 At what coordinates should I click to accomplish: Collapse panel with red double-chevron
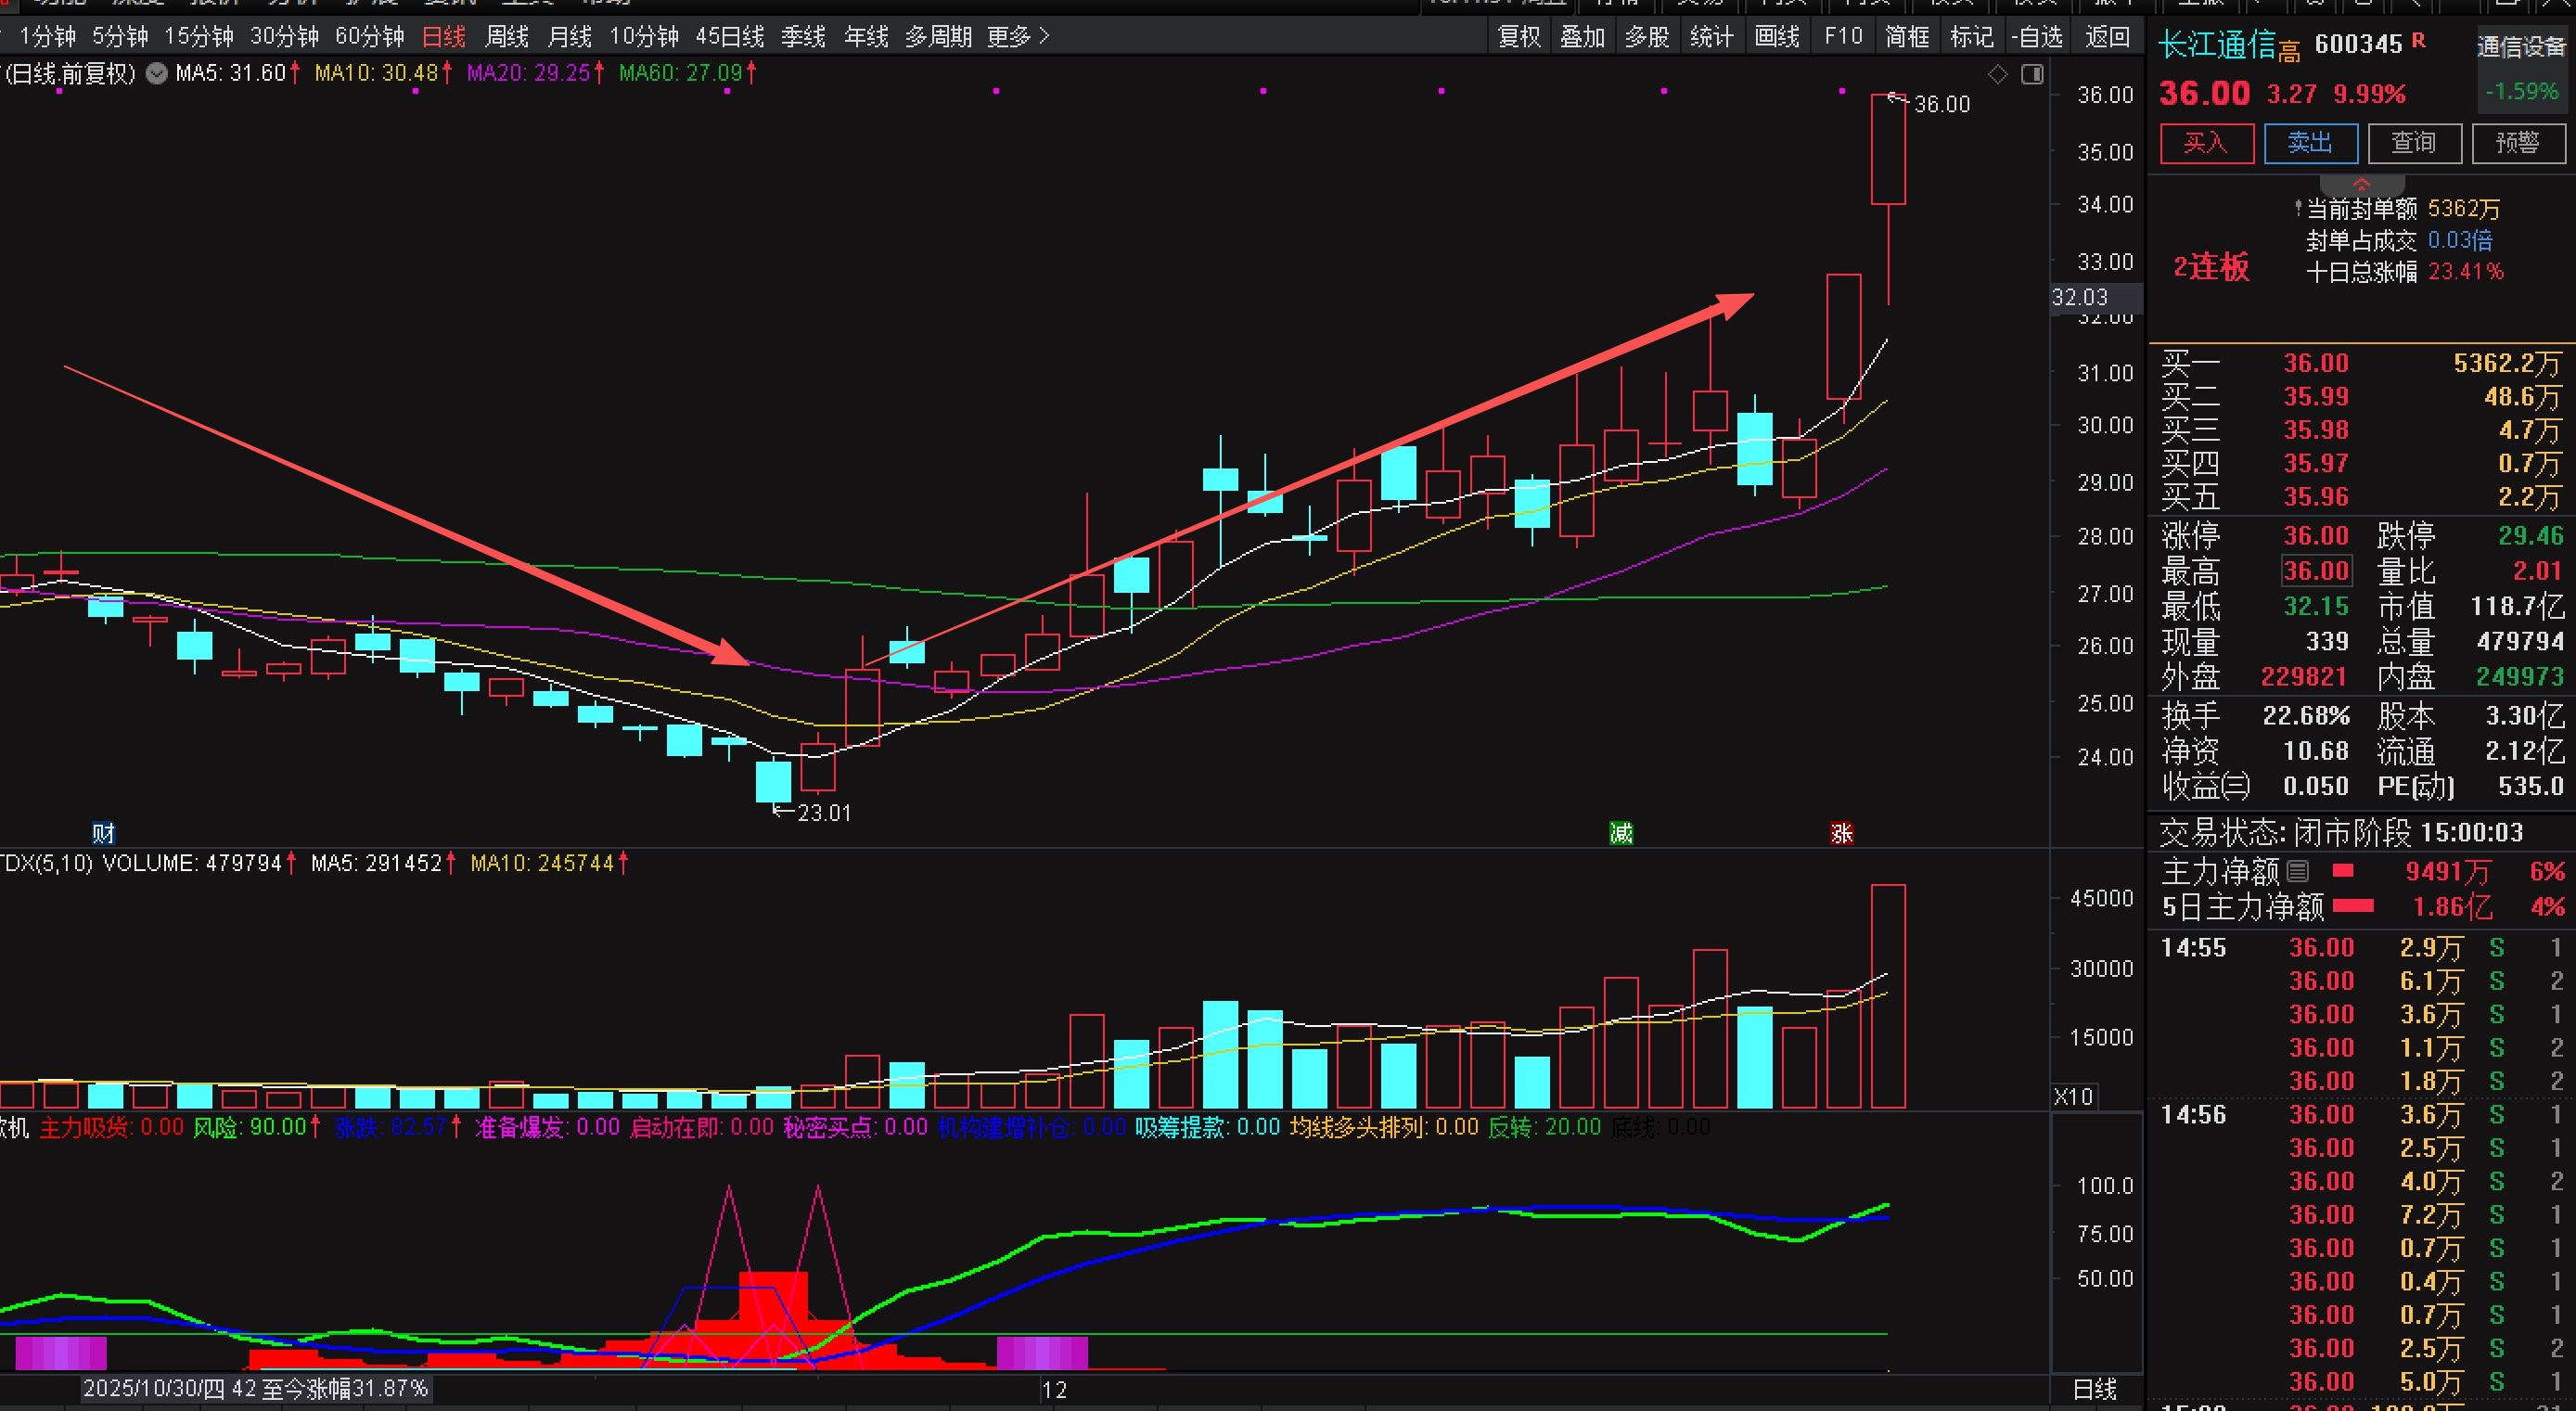[2361, 184]
